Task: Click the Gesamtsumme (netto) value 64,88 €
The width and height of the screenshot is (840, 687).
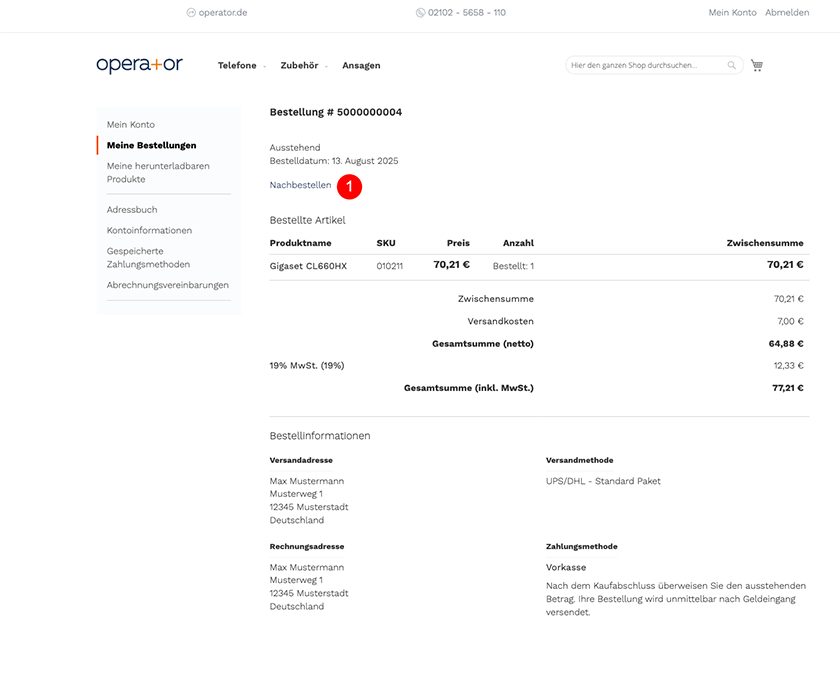Action: tap(786, 344)
